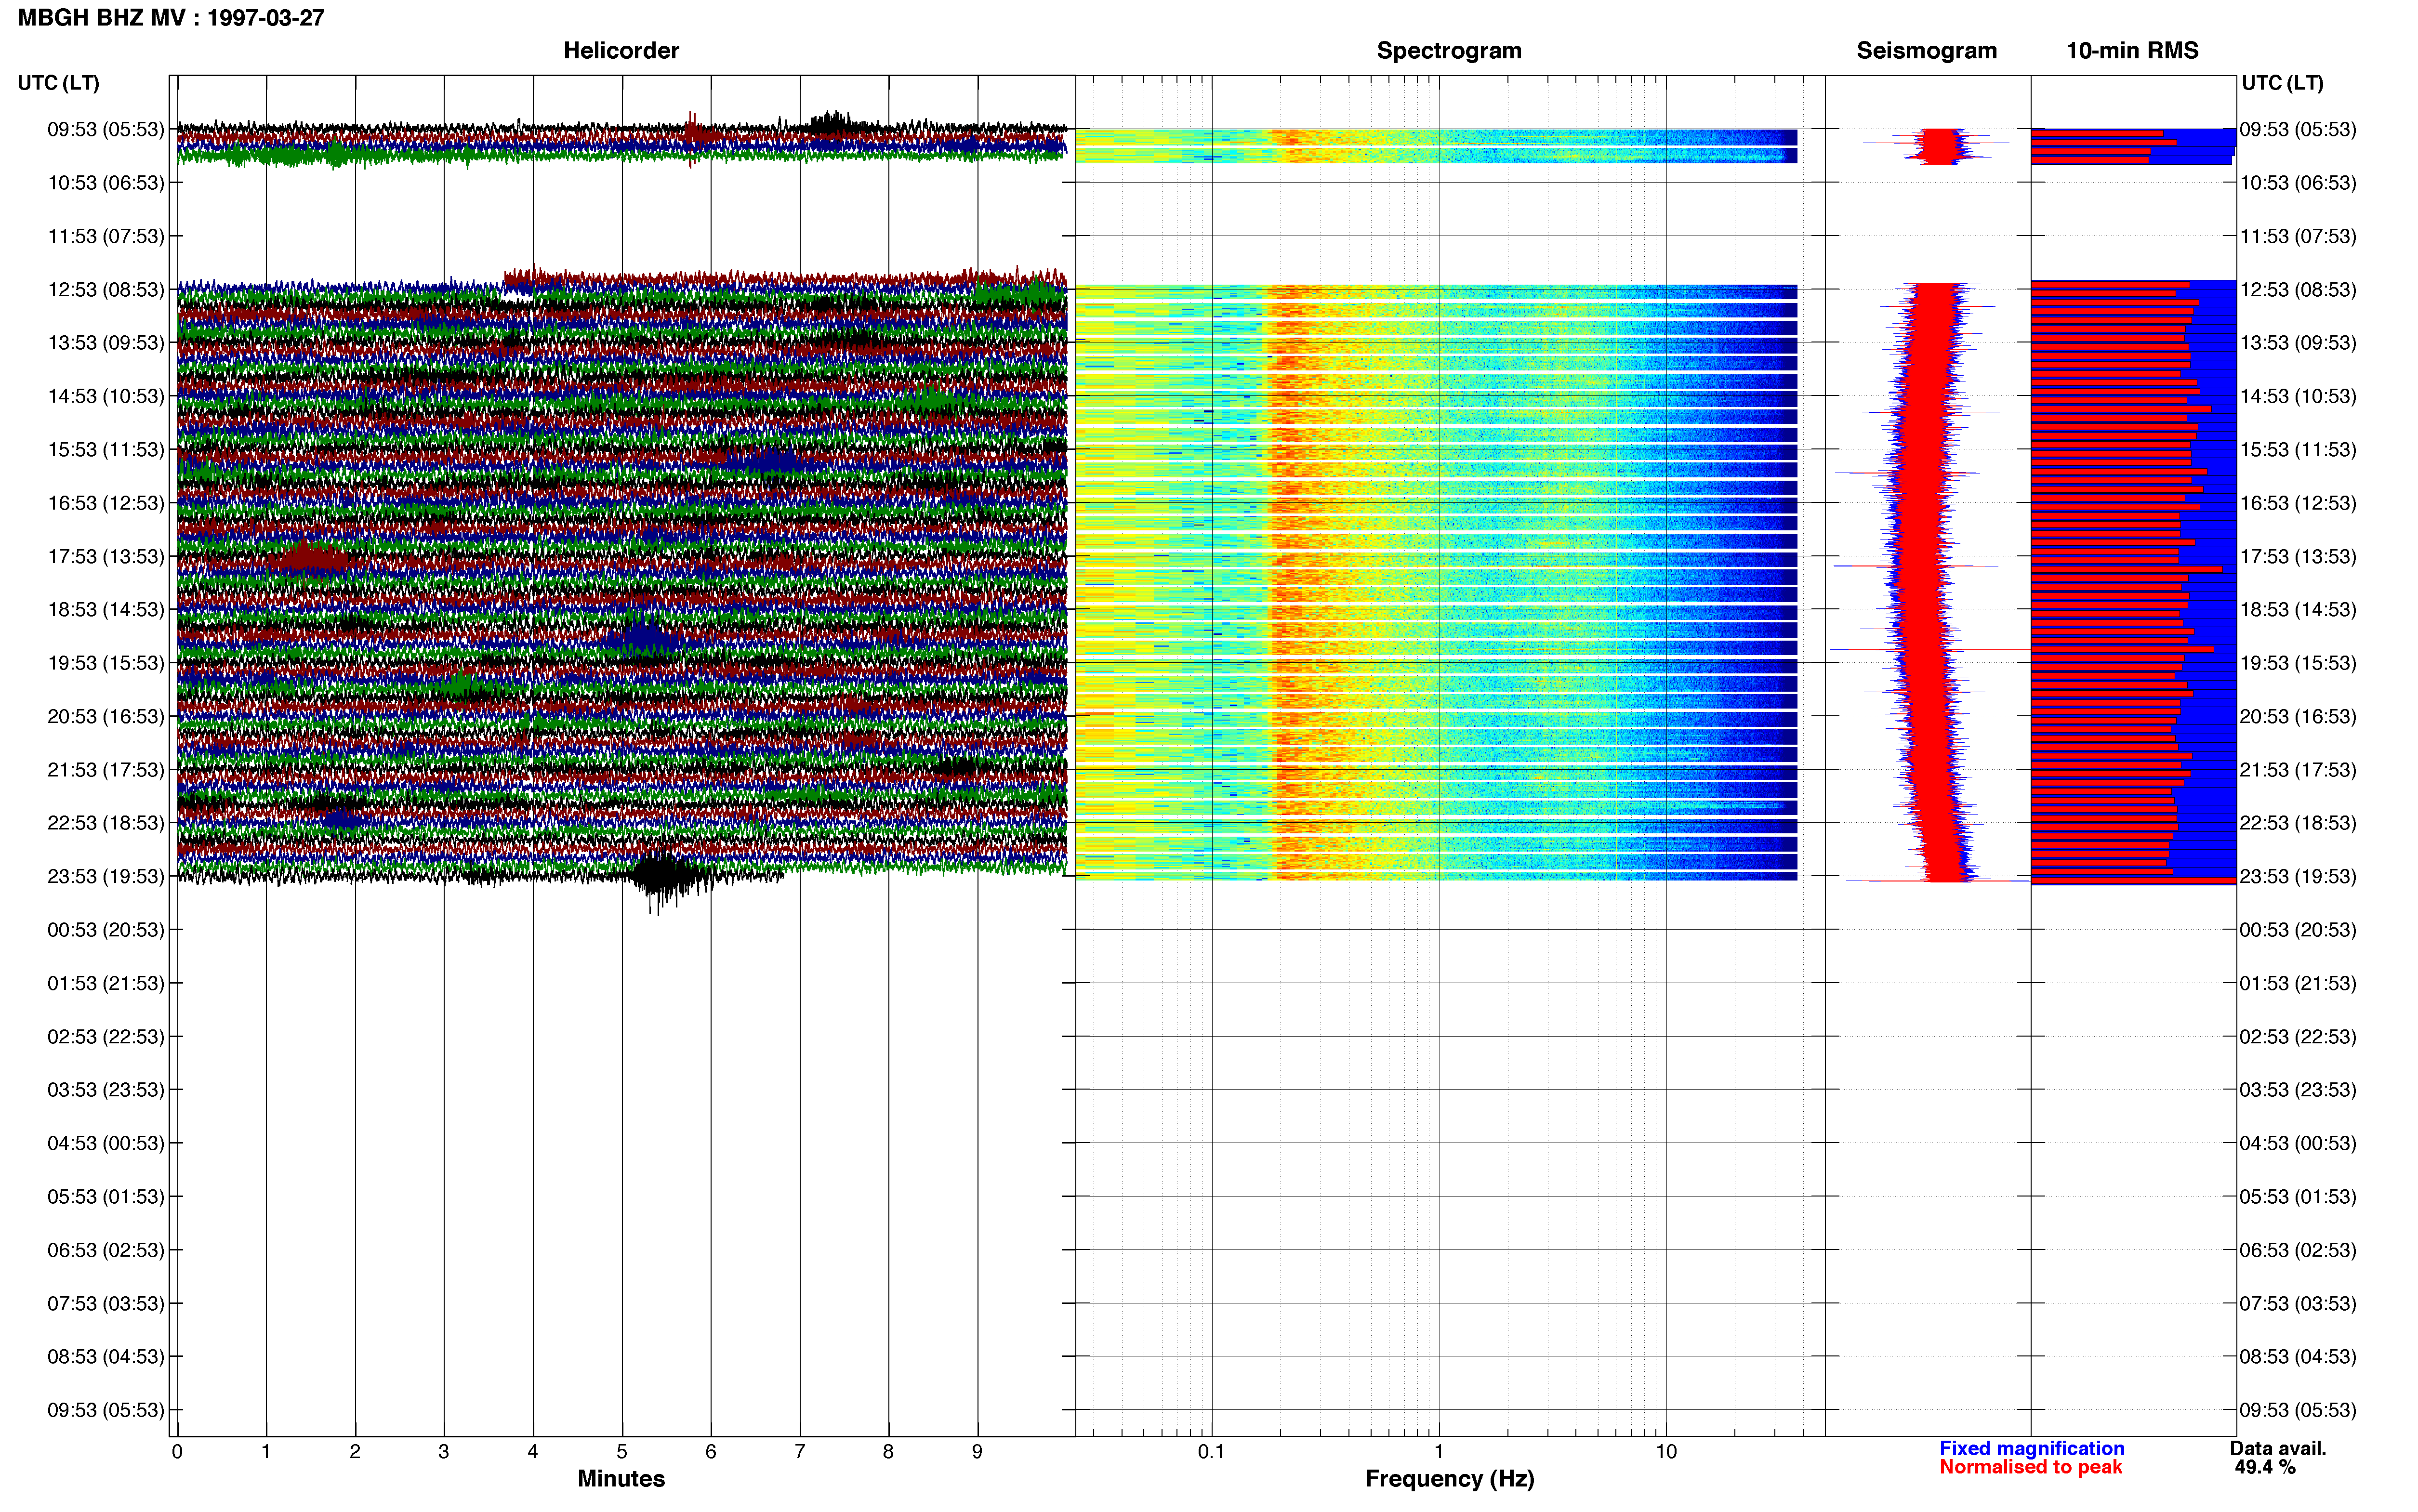
Task: Click the '10' Hz frequency axis tick label
Action: tap(1666, 1451)
